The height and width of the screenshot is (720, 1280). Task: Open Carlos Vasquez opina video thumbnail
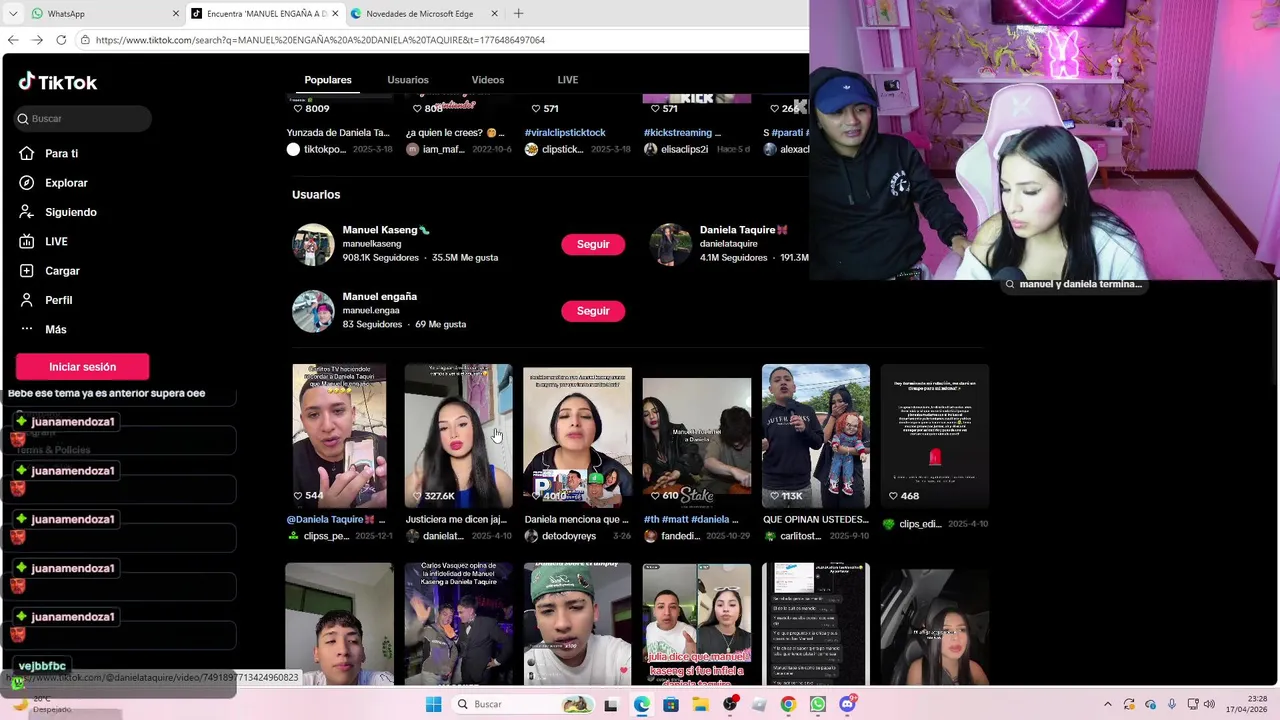coord(458,624)
